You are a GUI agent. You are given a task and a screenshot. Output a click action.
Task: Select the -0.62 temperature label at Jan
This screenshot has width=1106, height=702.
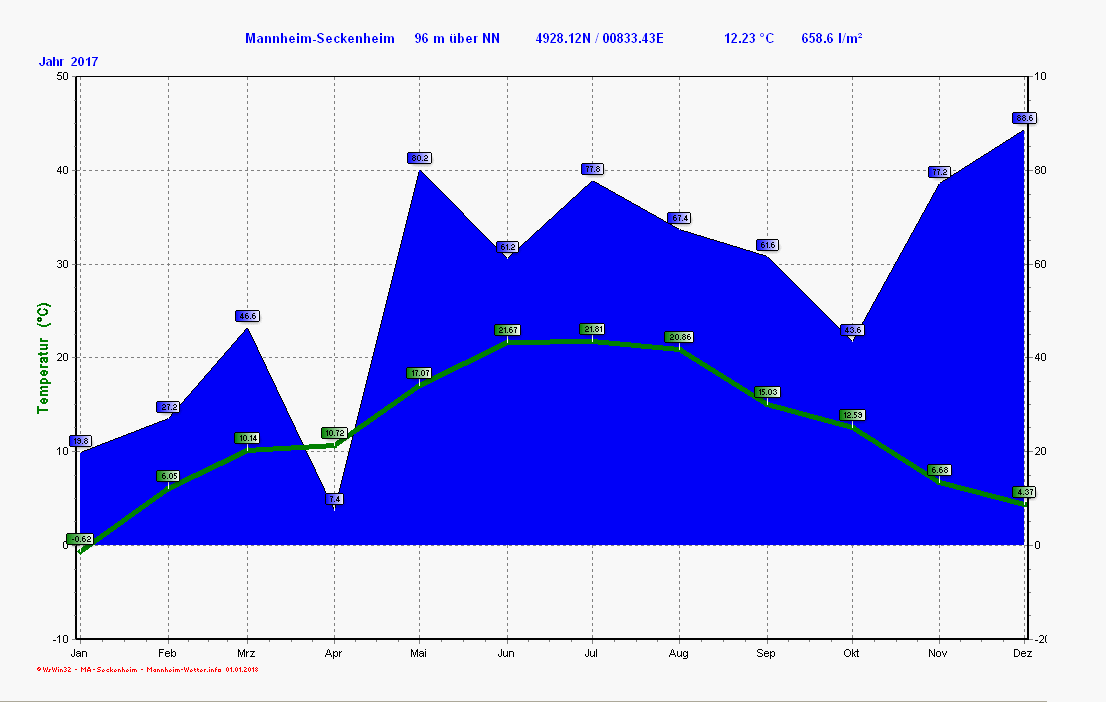point(80,539)
